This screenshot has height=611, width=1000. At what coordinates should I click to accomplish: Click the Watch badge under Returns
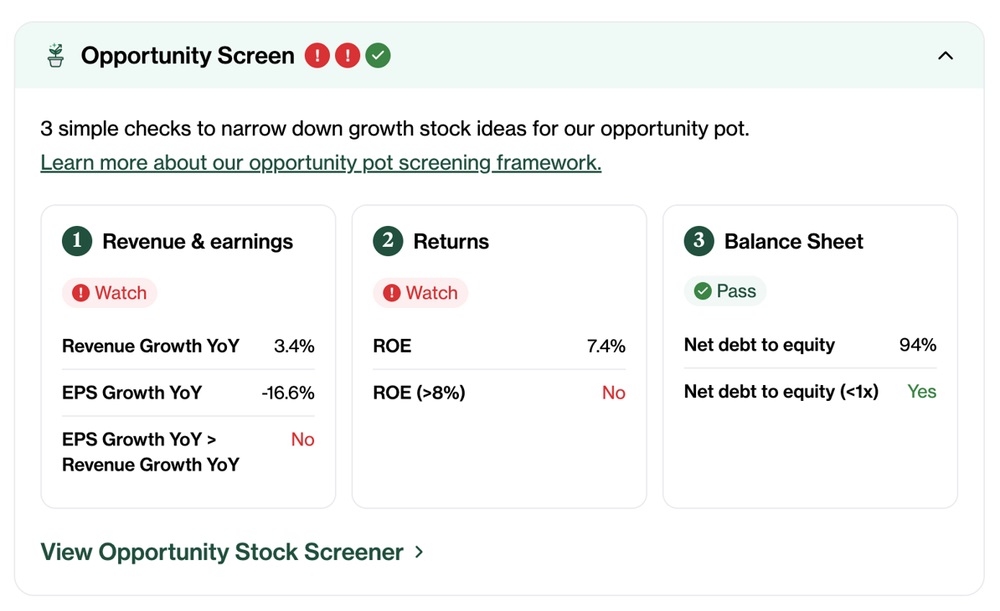point(420,293)
